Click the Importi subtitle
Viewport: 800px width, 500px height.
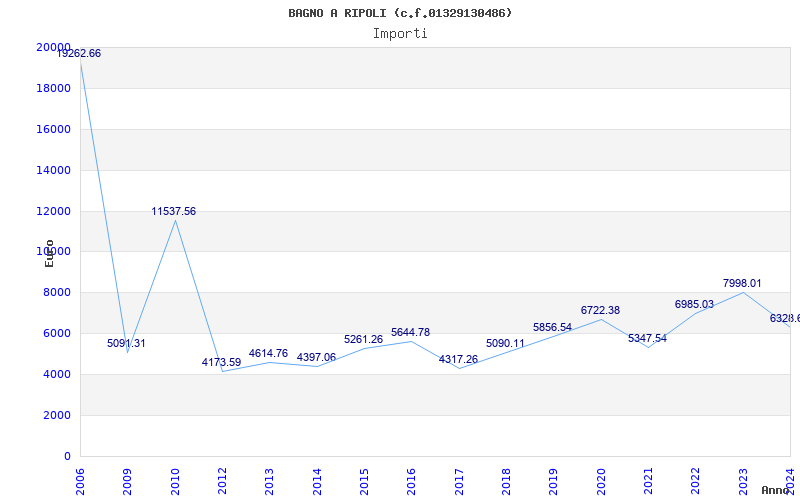pyautogui.click(x=400, y=33)
